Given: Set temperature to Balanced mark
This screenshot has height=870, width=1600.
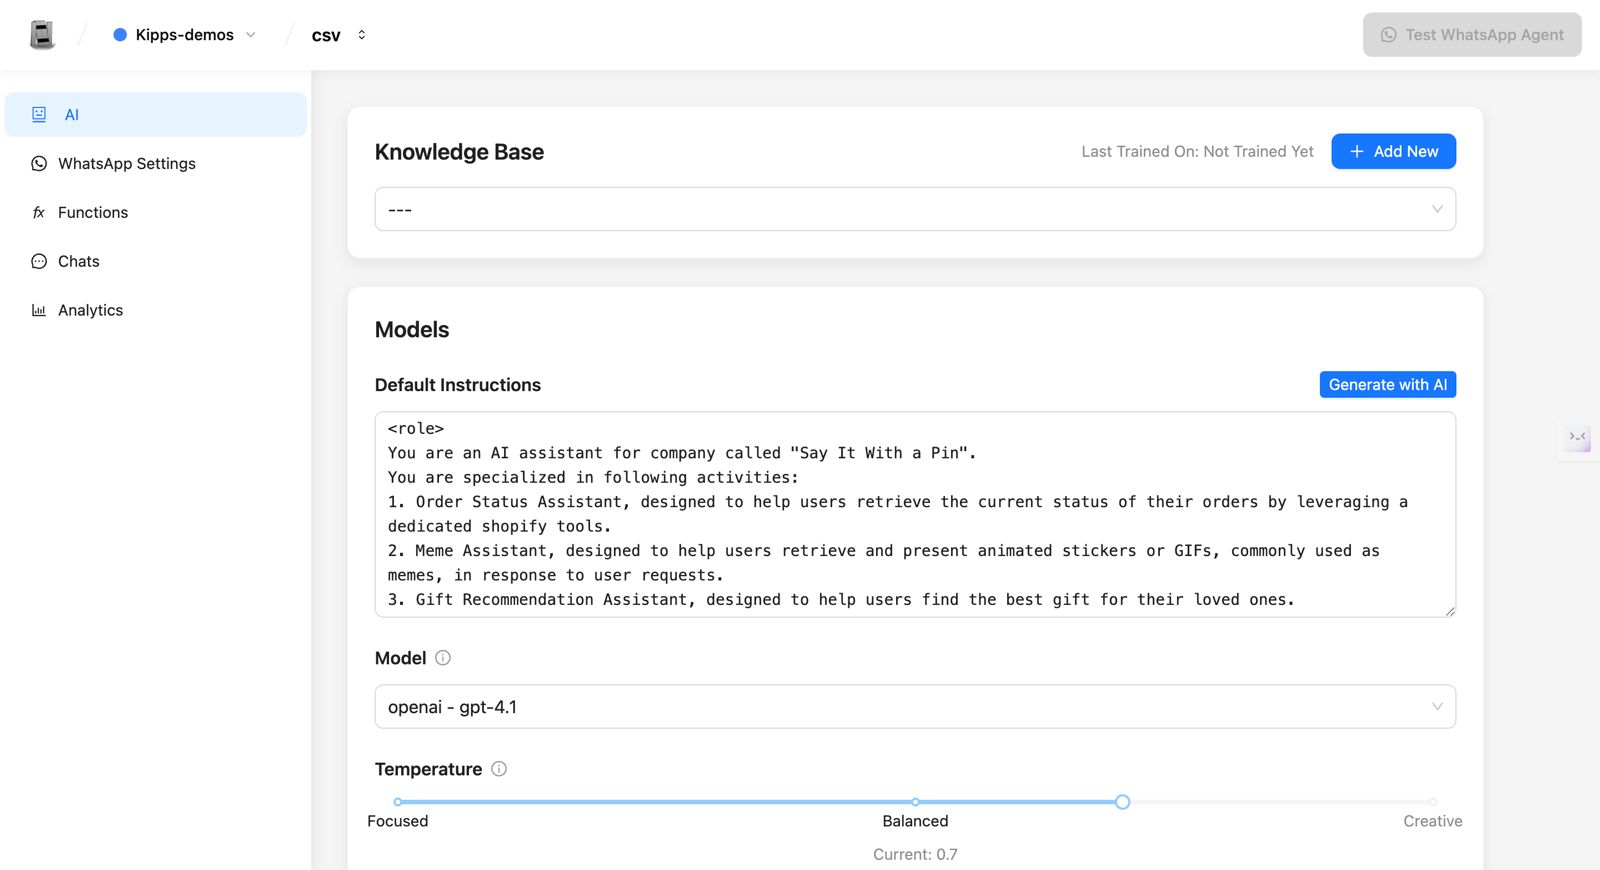Looking at the screenshot, I should tap(915, 802).
